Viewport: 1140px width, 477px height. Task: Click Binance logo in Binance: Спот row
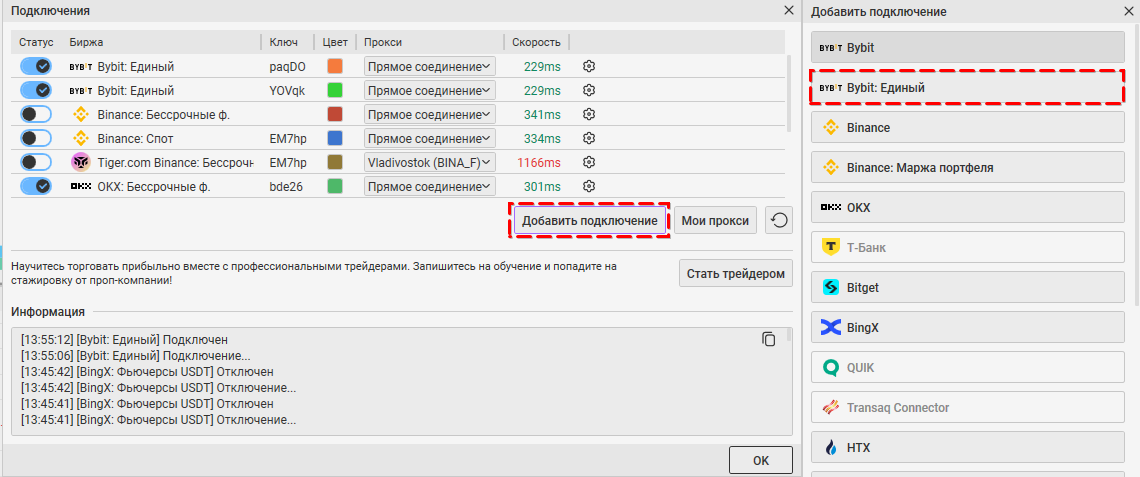(x=79, y=138)
